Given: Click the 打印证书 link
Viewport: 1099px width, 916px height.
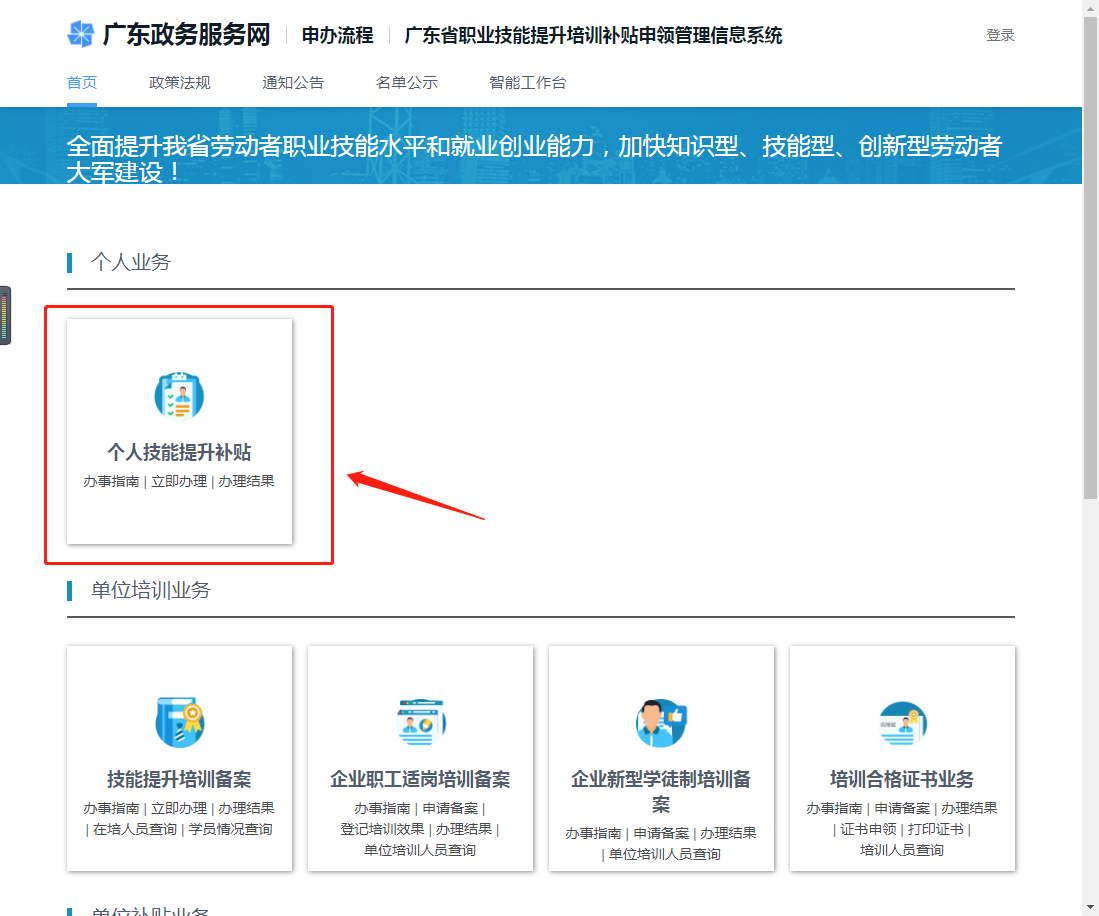Looking at the screenshot, I should coord(936,829).
